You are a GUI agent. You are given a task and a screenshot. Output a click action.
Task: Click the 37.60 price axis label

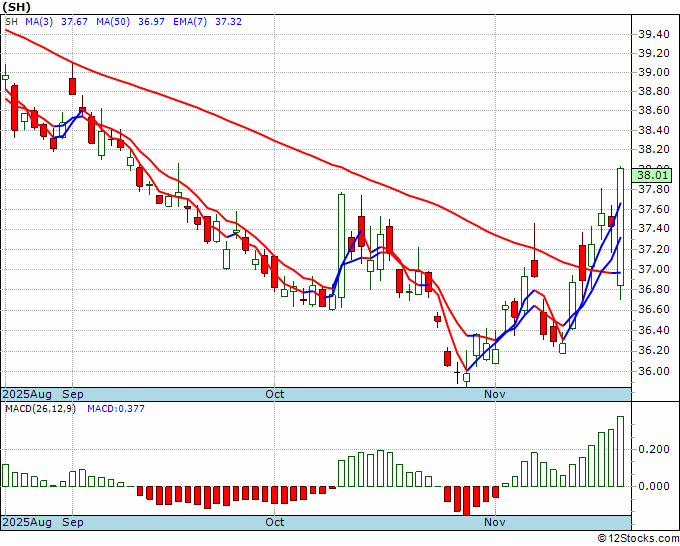pyautogui.click(x=654, y=209)
